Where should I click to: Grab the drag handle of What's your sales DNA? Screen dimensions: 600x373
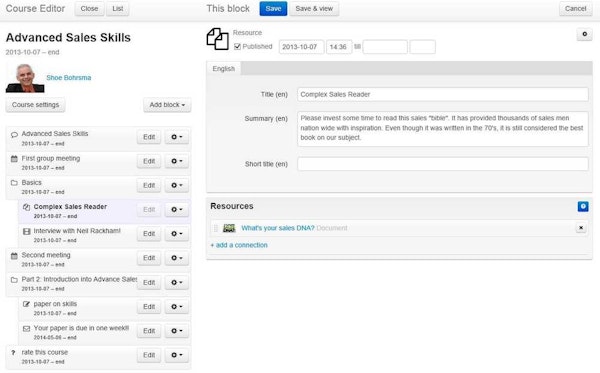(x=215, y=228)
